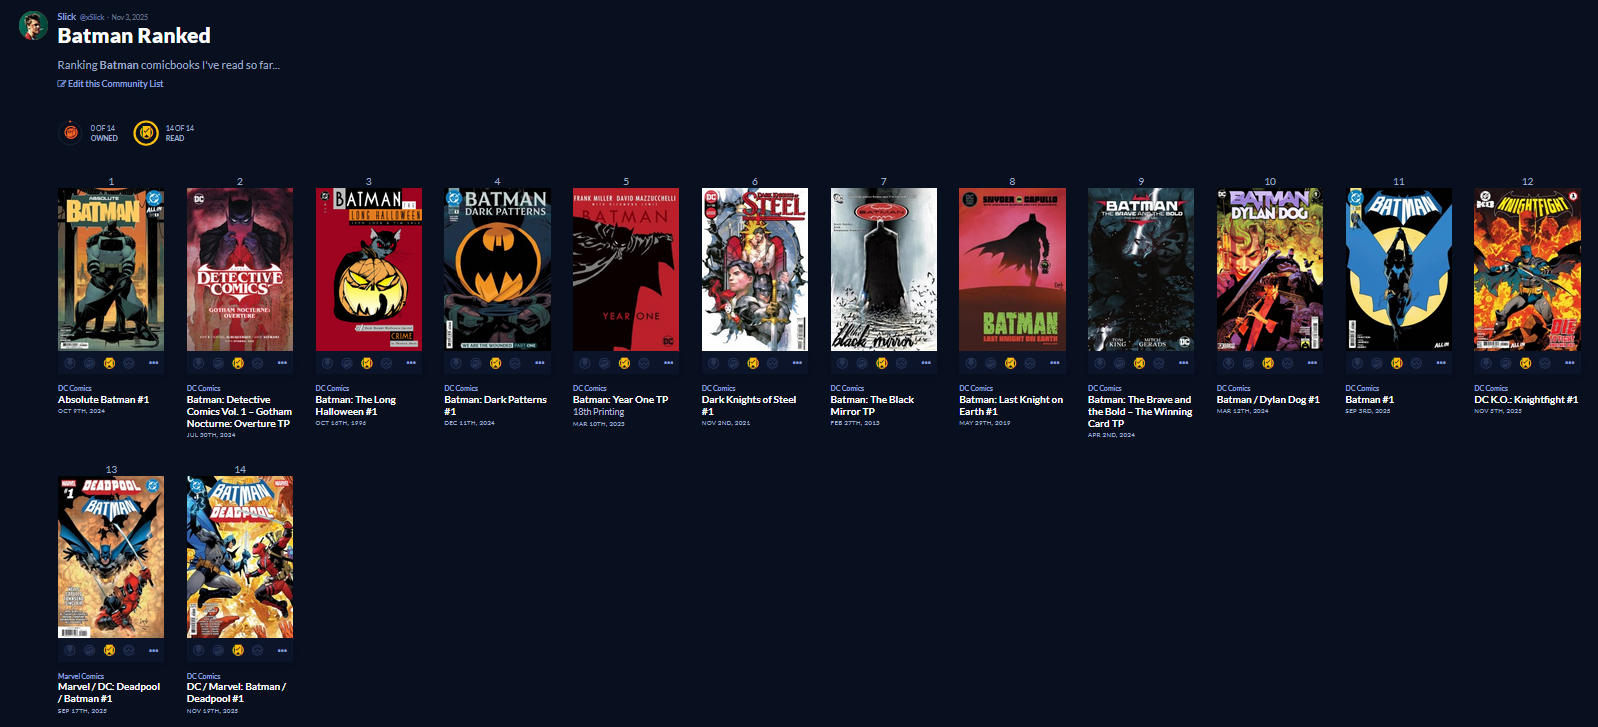This screenshot has width=1598, height=727.
Task: Add Brave and the Bold TP to collection
Action: [x=1119, y=363]
